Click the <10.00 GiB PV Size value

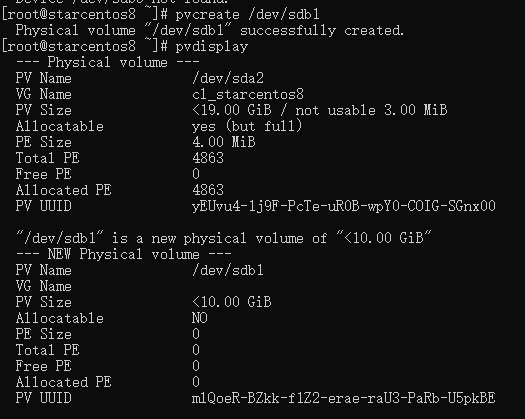tap(232, 302)
